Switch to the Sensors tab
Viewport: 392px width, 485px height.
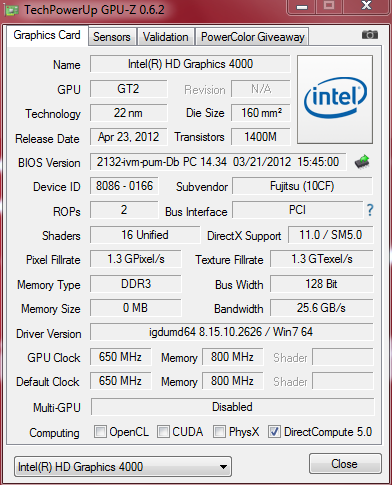click(x=112, y=37)
